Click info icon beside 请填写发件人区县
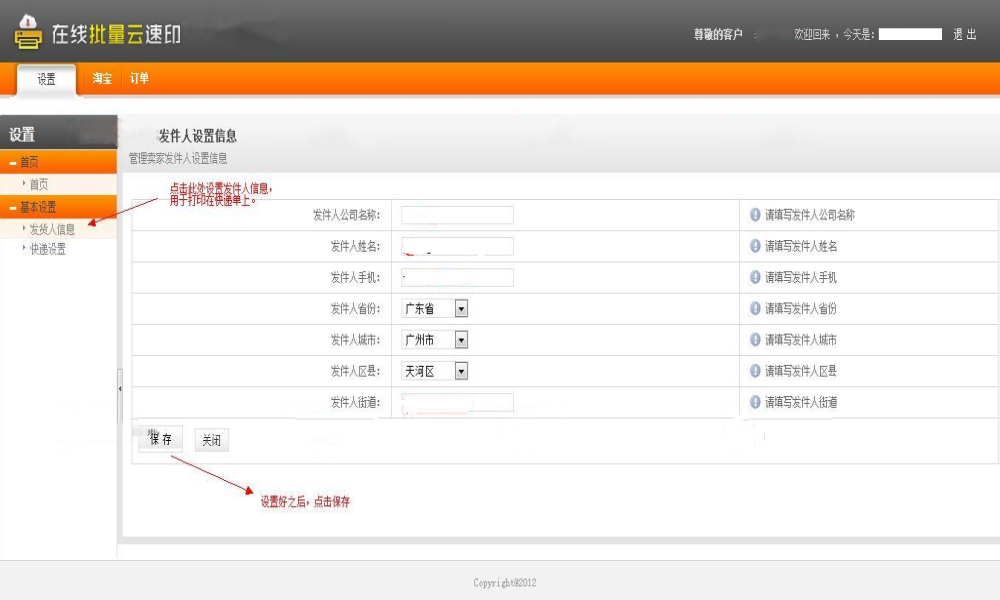1000x600 pixels. tap(755, 371)
